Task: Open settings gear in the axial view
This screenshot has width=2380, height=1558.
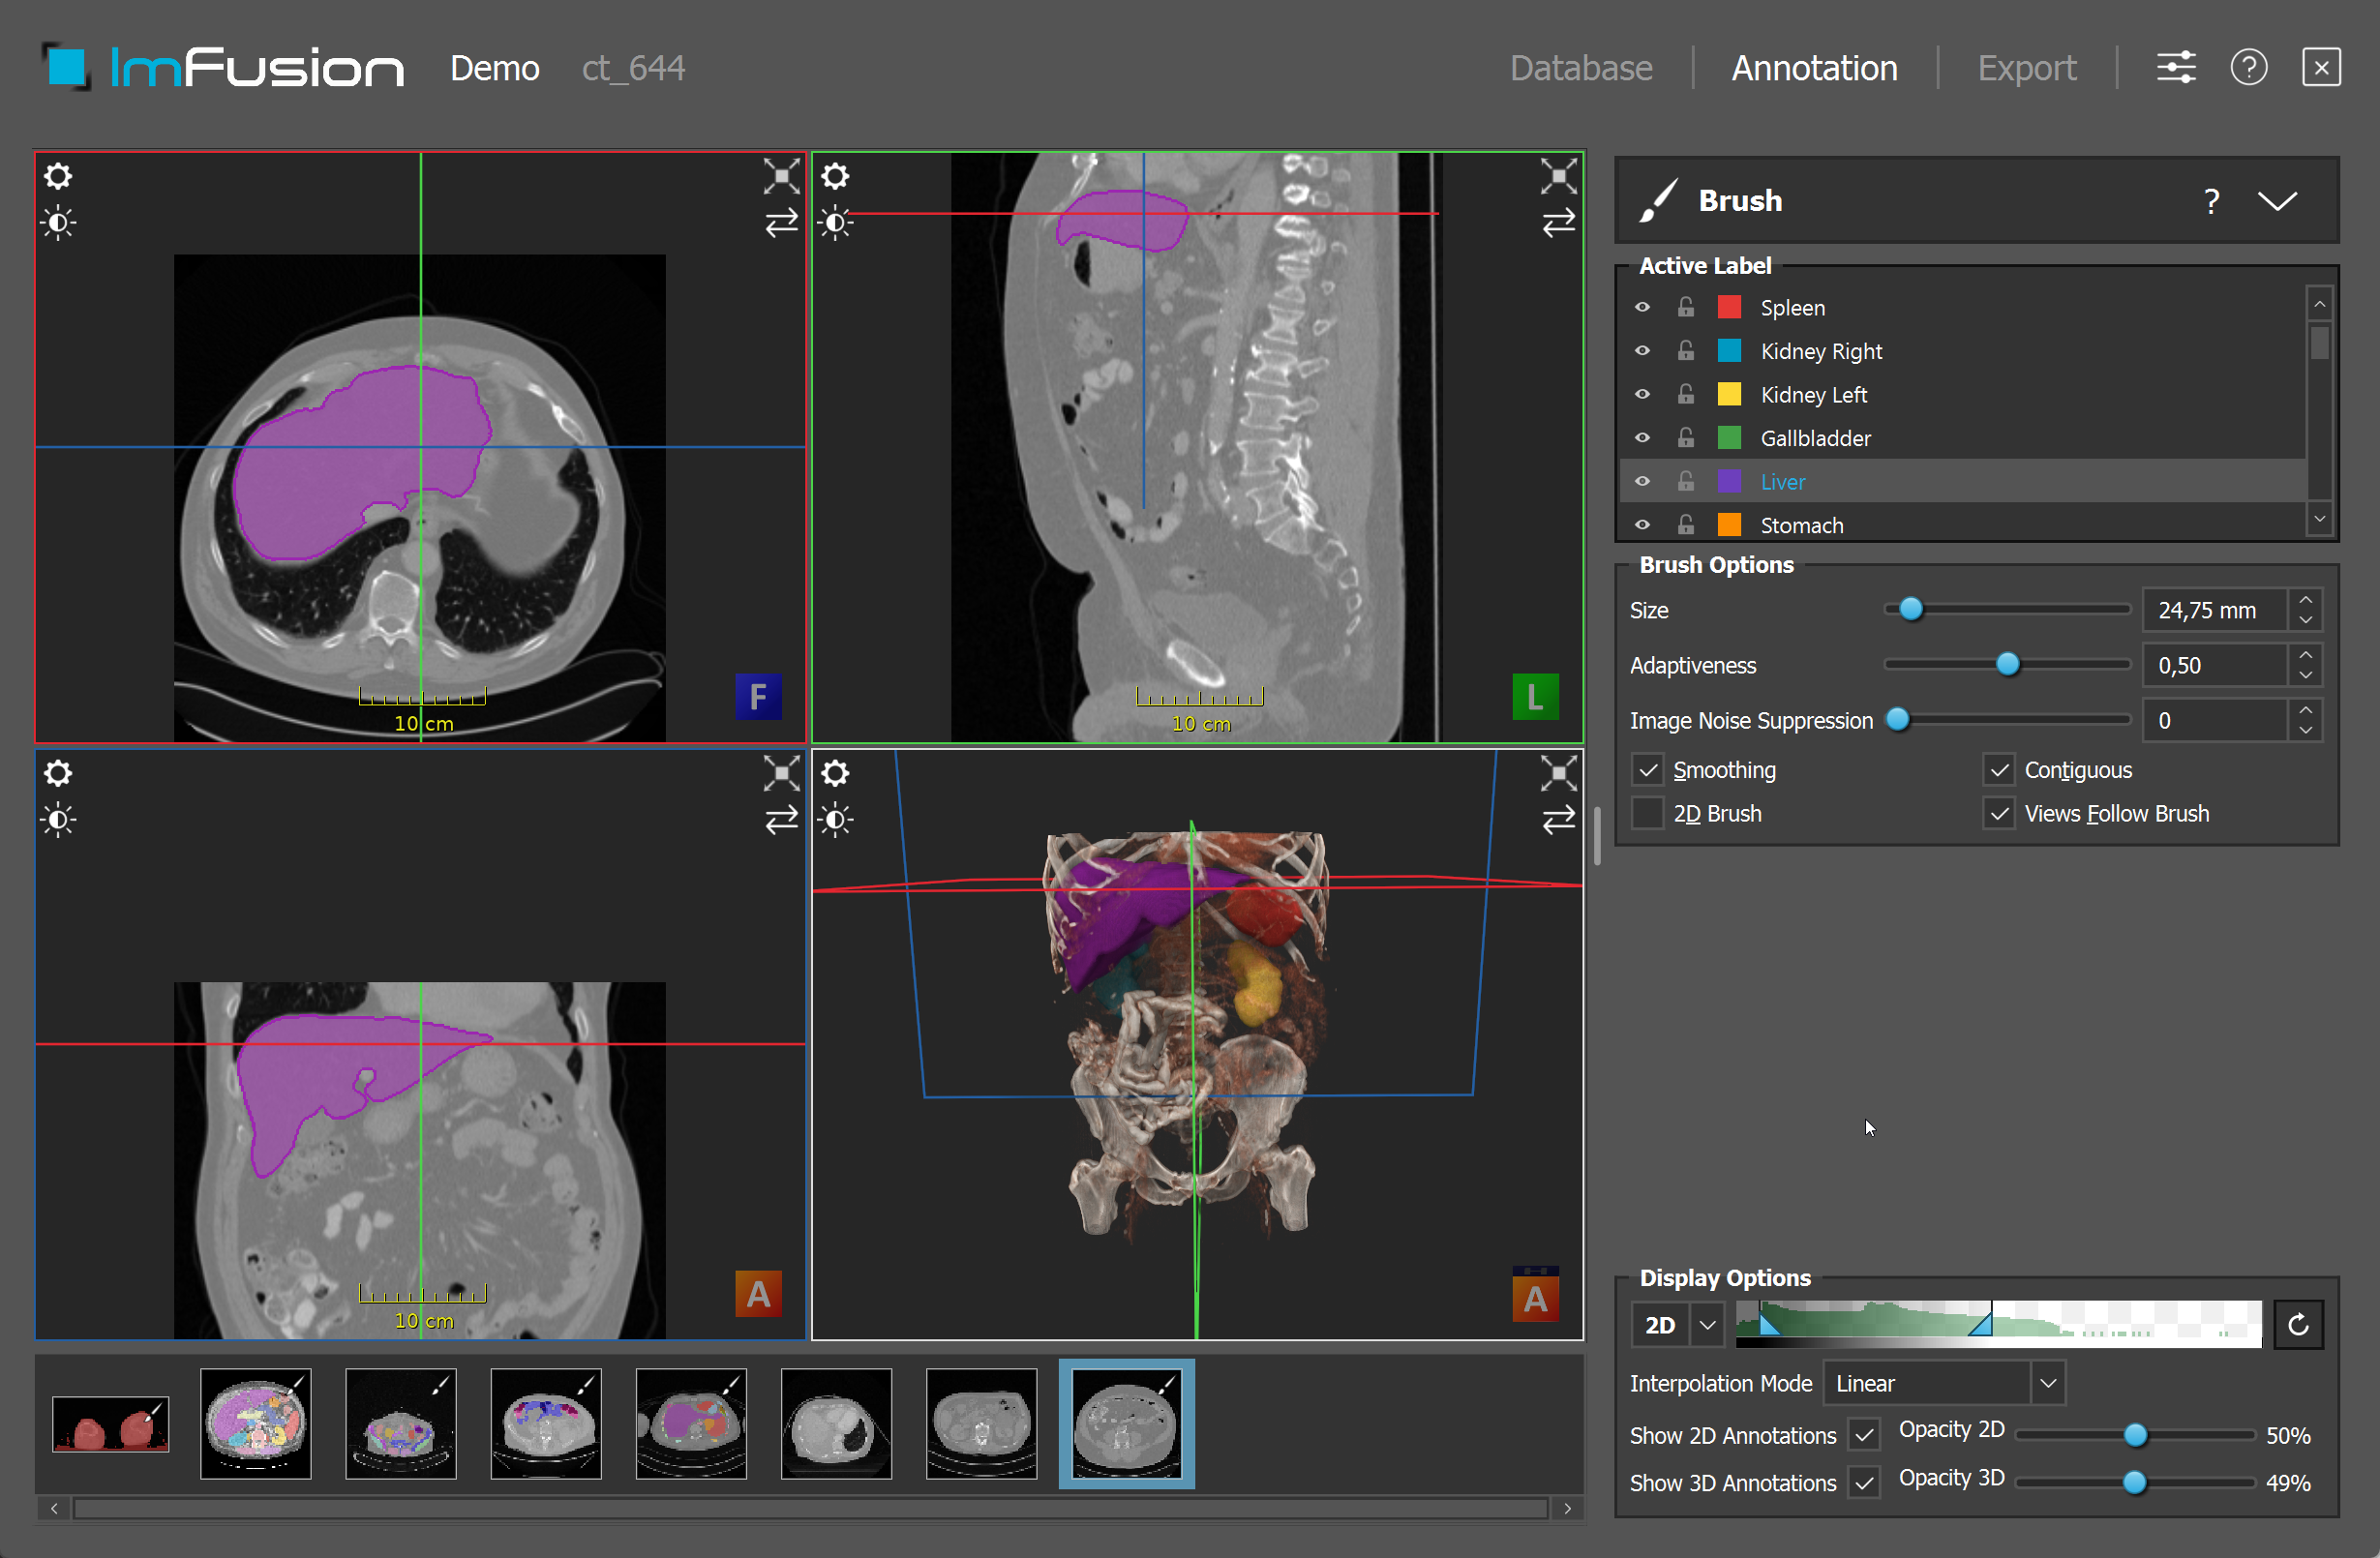Action: [58, 176]
